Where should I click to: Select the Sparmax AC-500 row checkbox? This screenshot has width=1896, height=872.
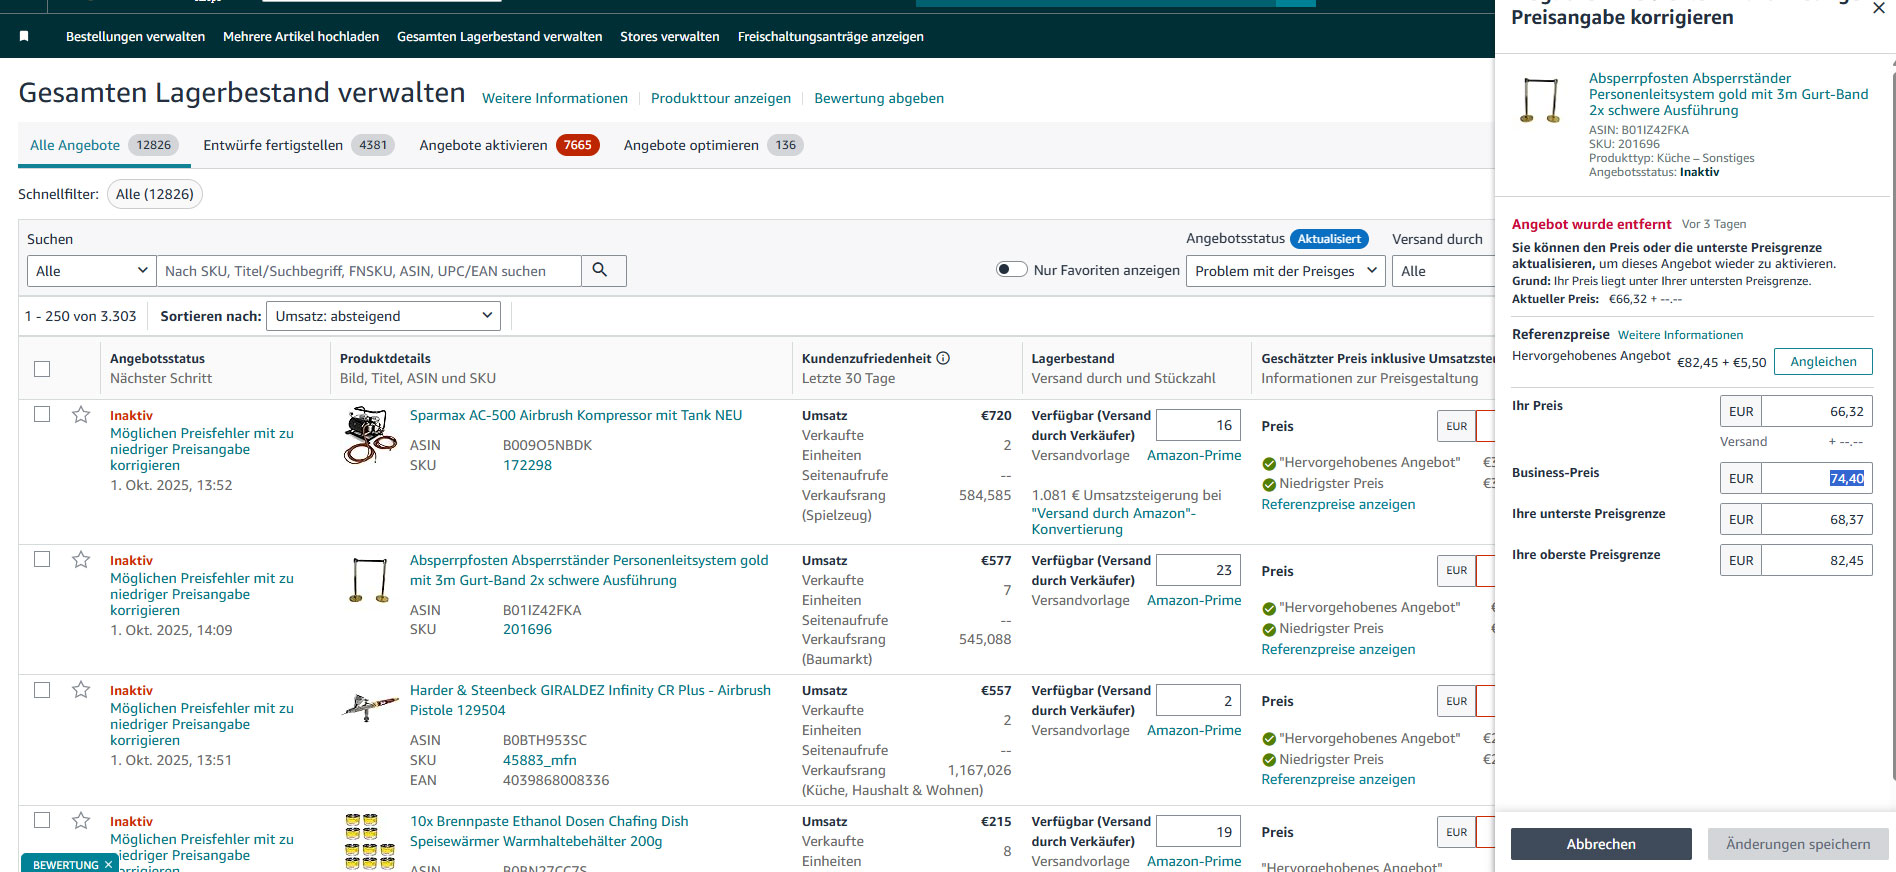pyautogui.click(x=42, y=414)
